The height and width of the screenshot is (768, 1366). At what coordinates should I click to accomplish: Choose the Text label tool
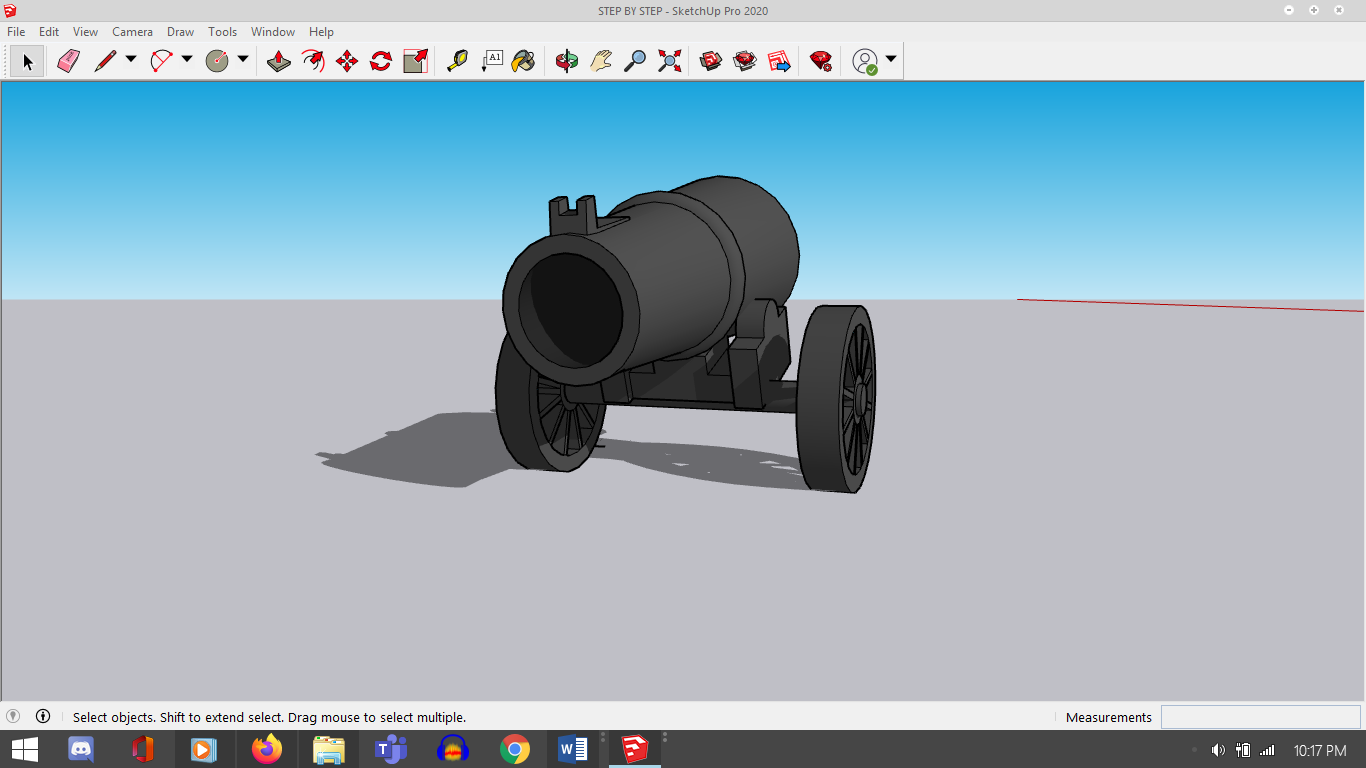click(x=491, y=61)
